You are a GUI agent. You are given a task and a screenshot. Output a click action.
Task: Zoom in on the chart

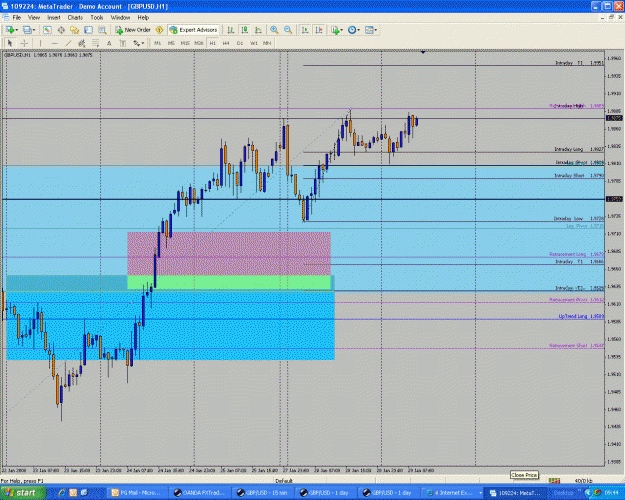[x=274, y=30]
